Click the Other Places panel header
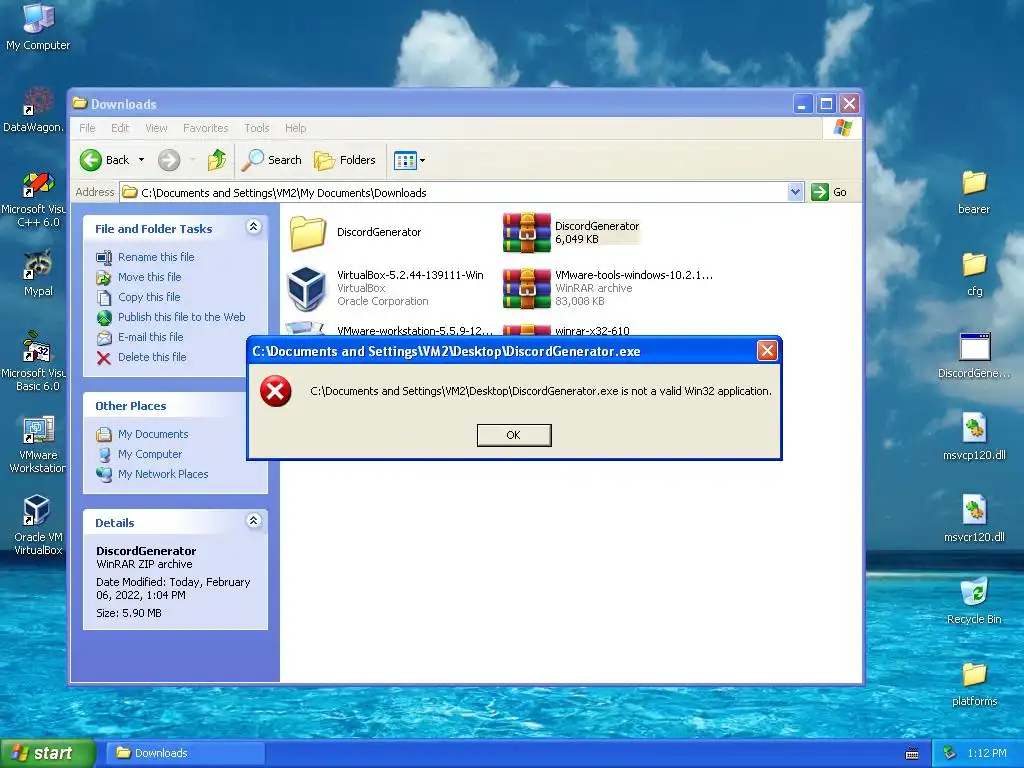The width and height of the screenshot is (1024, 768). pyautogui.click(x=175, y=406)
